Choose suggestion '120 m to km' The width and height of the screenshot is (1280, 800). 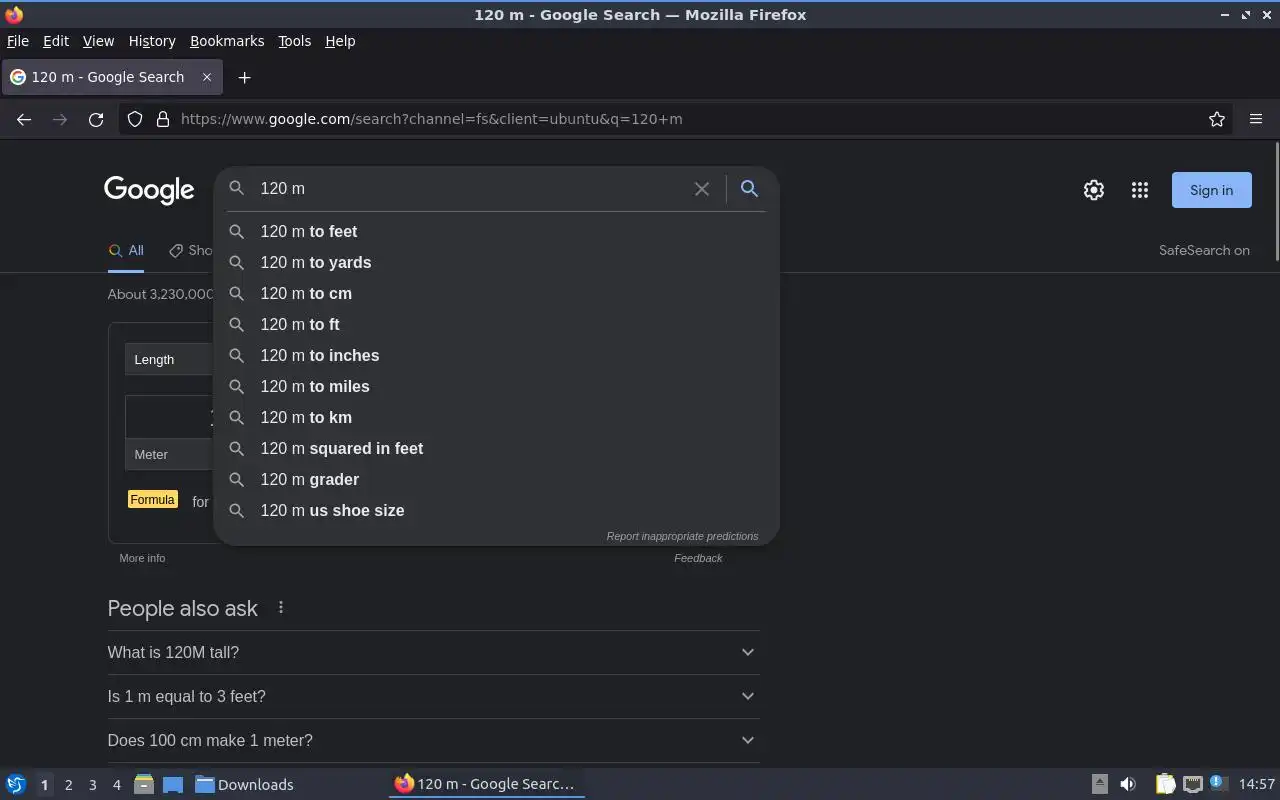[x=496, y=417]
